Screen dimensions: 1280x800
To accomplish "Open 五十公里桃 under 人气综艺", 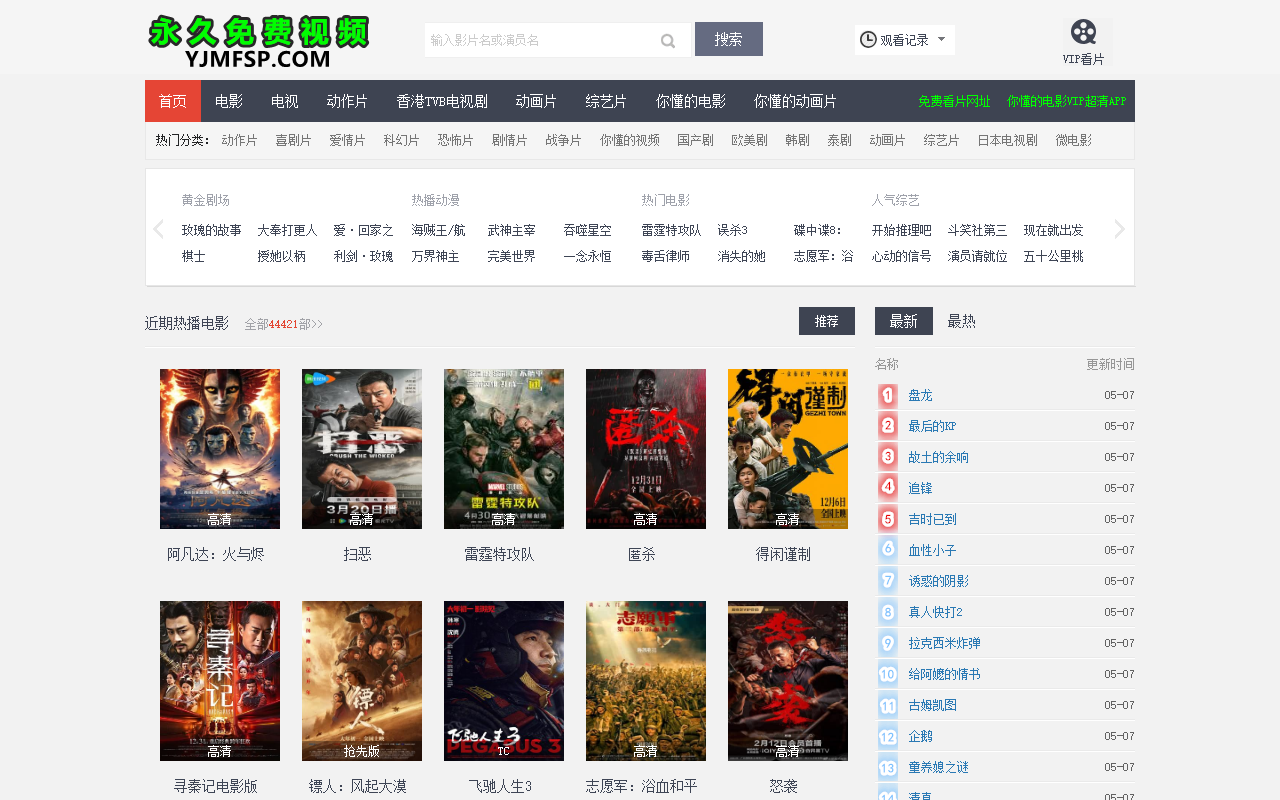I will point(1054,256).
